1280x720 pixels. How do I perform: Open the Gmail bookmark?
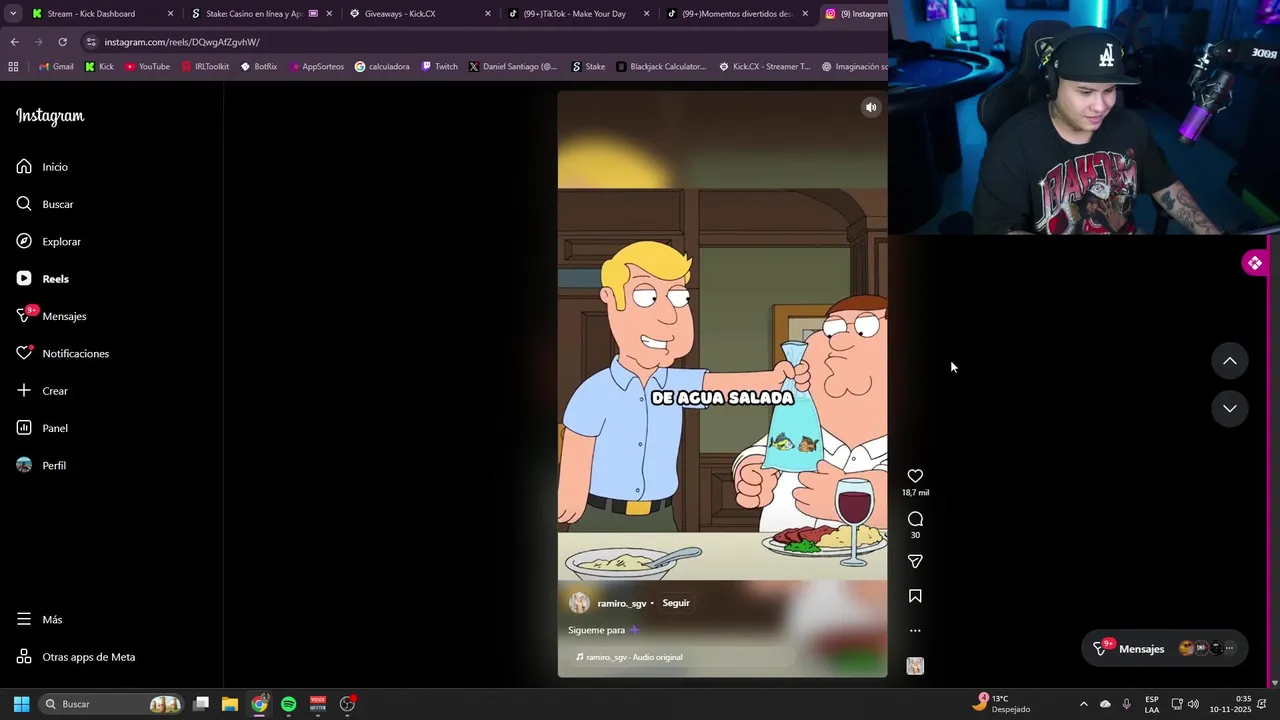point(55,67)
